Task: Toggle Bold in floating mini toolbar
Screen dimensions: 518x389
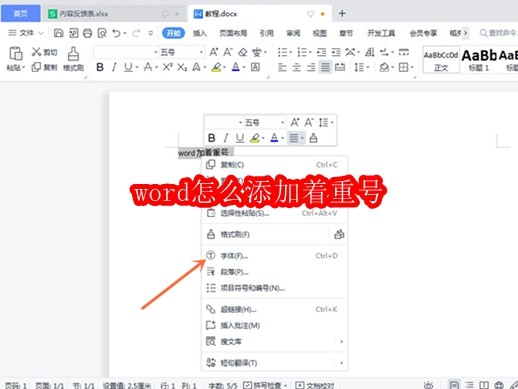Action: pos(211,138)
